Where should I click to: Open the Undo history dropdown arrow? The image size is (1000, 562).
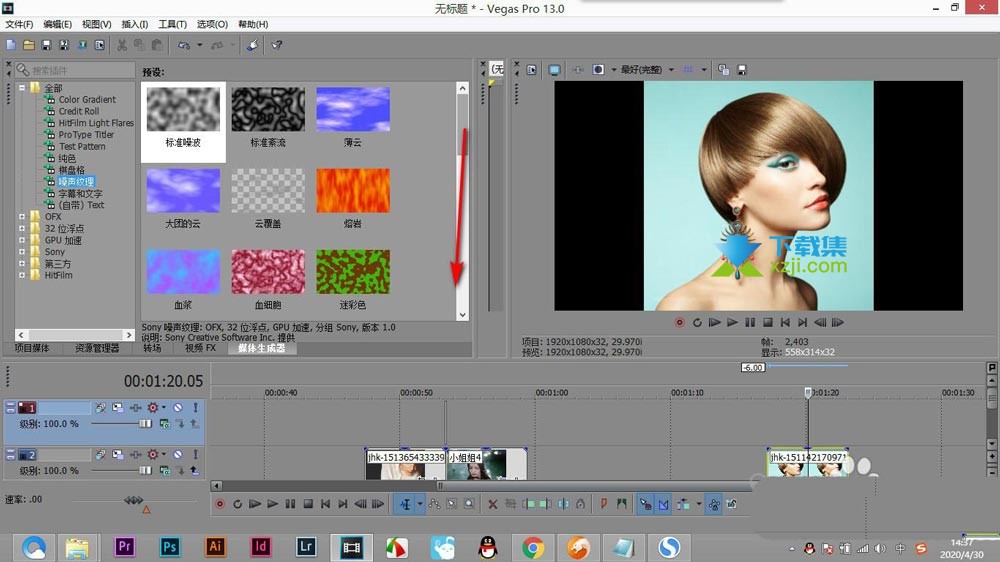point(200,45)
